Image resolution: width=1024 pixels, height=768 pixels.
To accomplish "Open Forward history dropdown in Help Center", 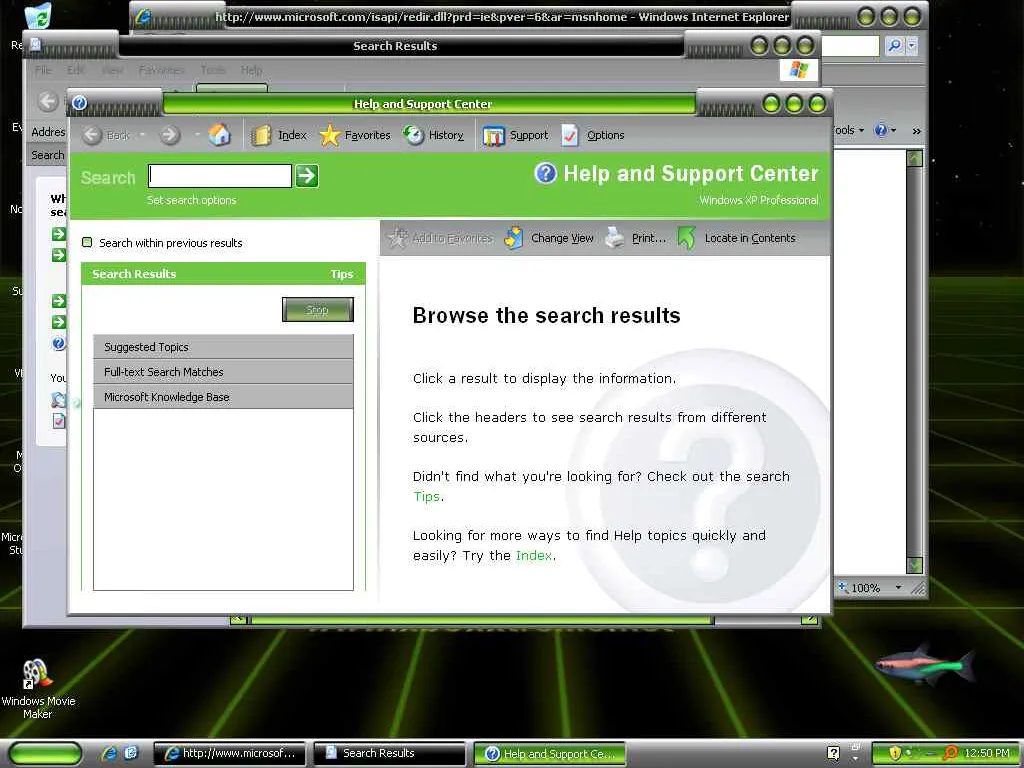I will click(x=196, y=135).
